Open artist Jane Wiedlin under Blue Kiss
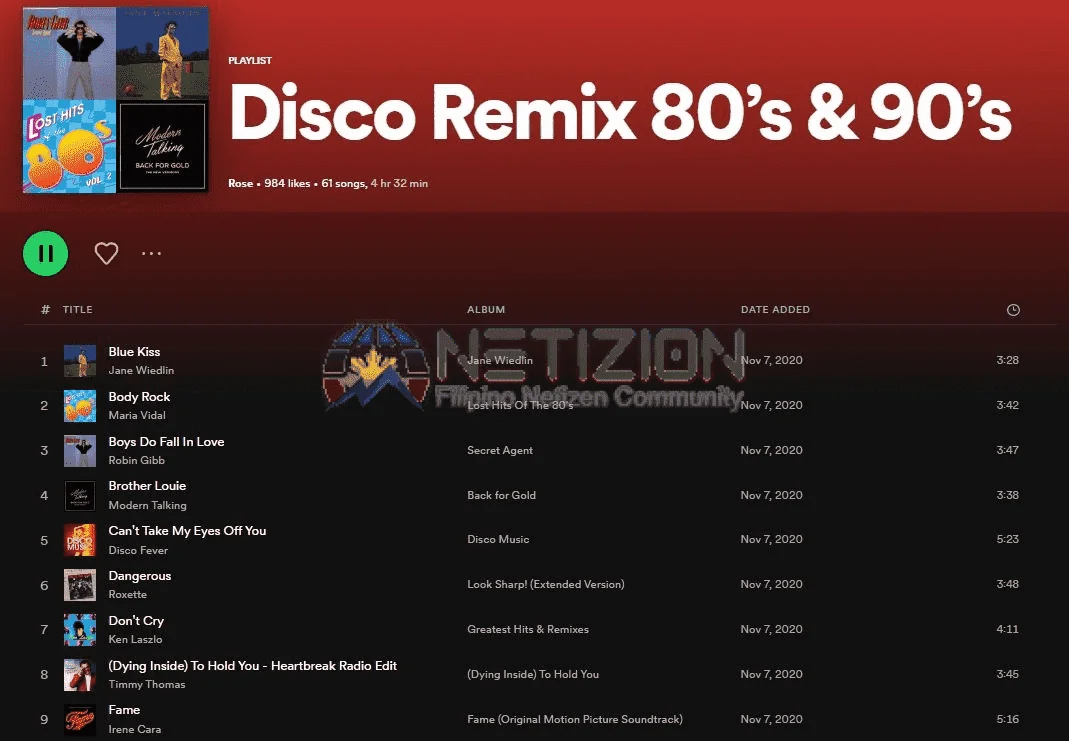This screenshot has height=741, width=1069. [x=141, y=370]
